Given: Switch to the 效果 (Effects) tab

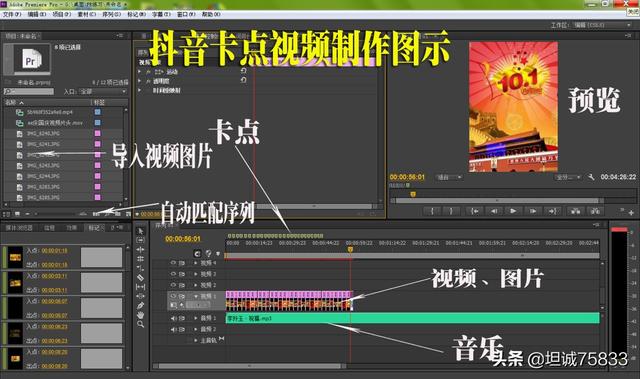Looking at the screenshot, I should click(x=72, y=228).
